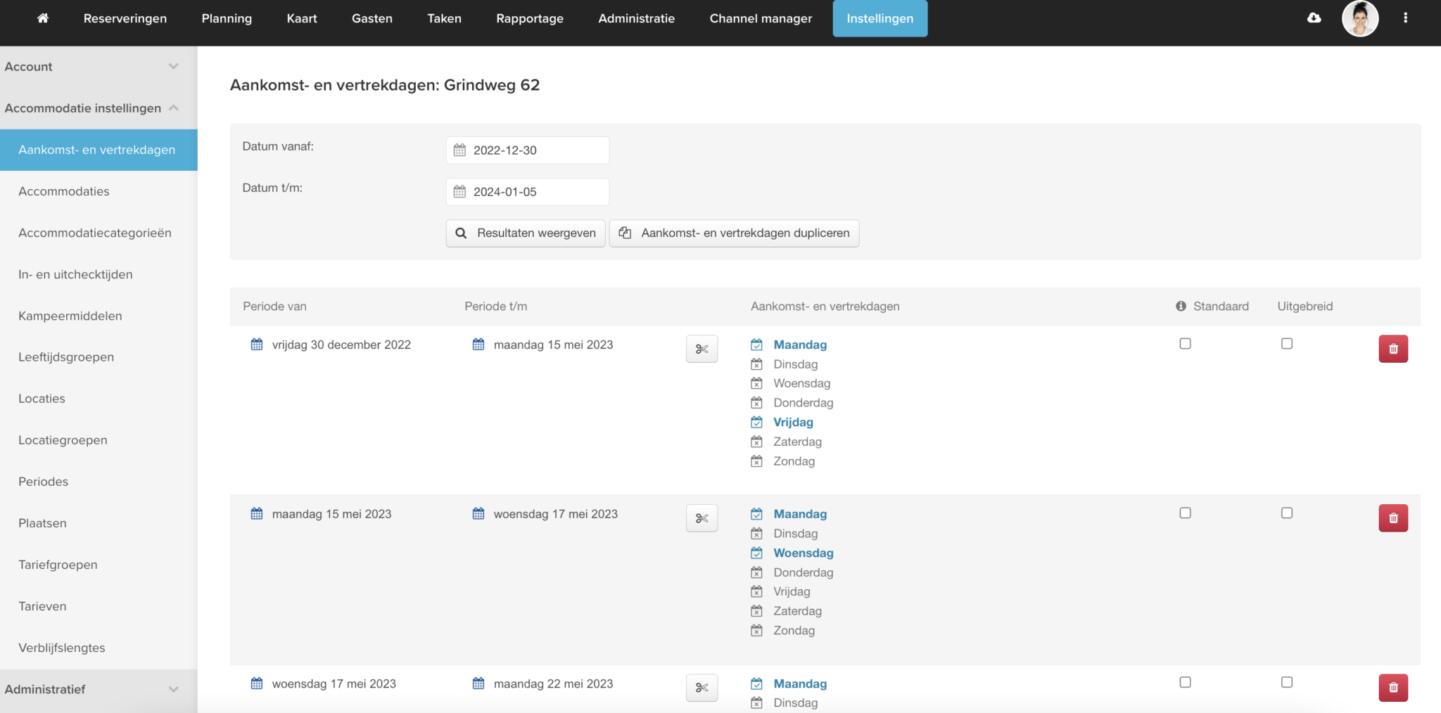Click the cloud download icon
Image resolution: width=1441 pixels, height=713 pixels.
[1314, 18]
